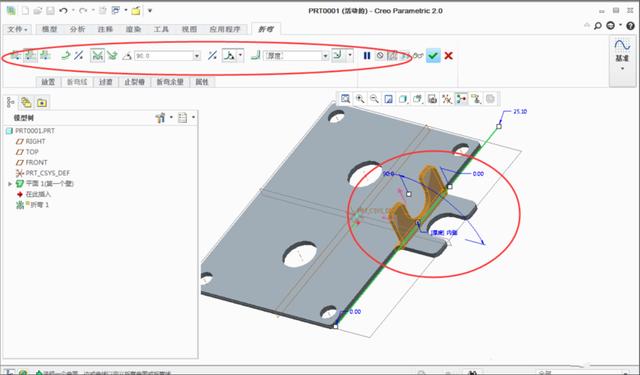Switch to the 注释 ribbon tab

tap(105, 29)
